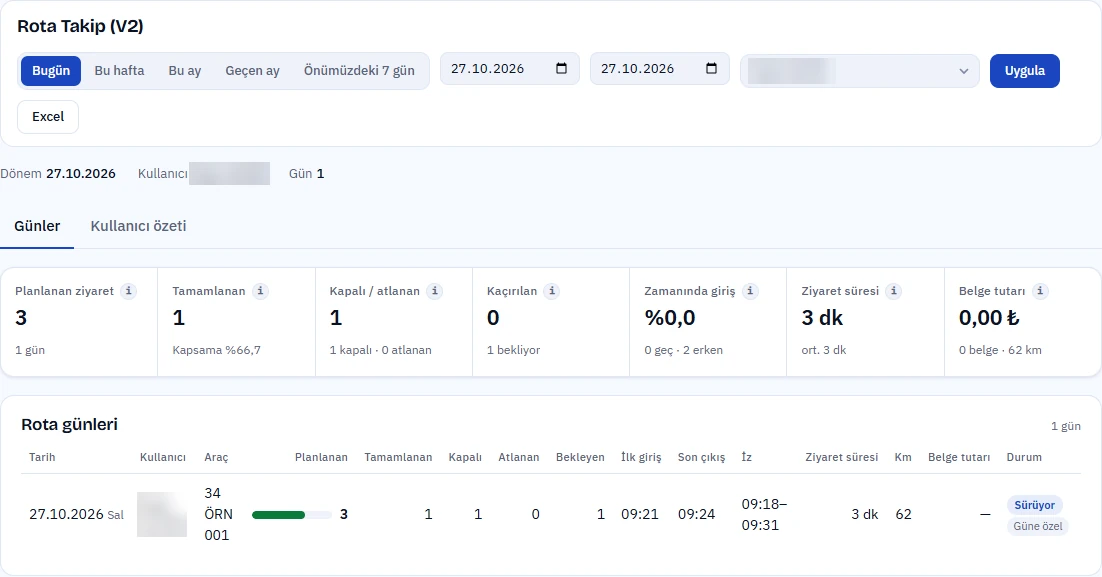Switch to the Kullanıcı özeti tab

[x=138, y=226]
